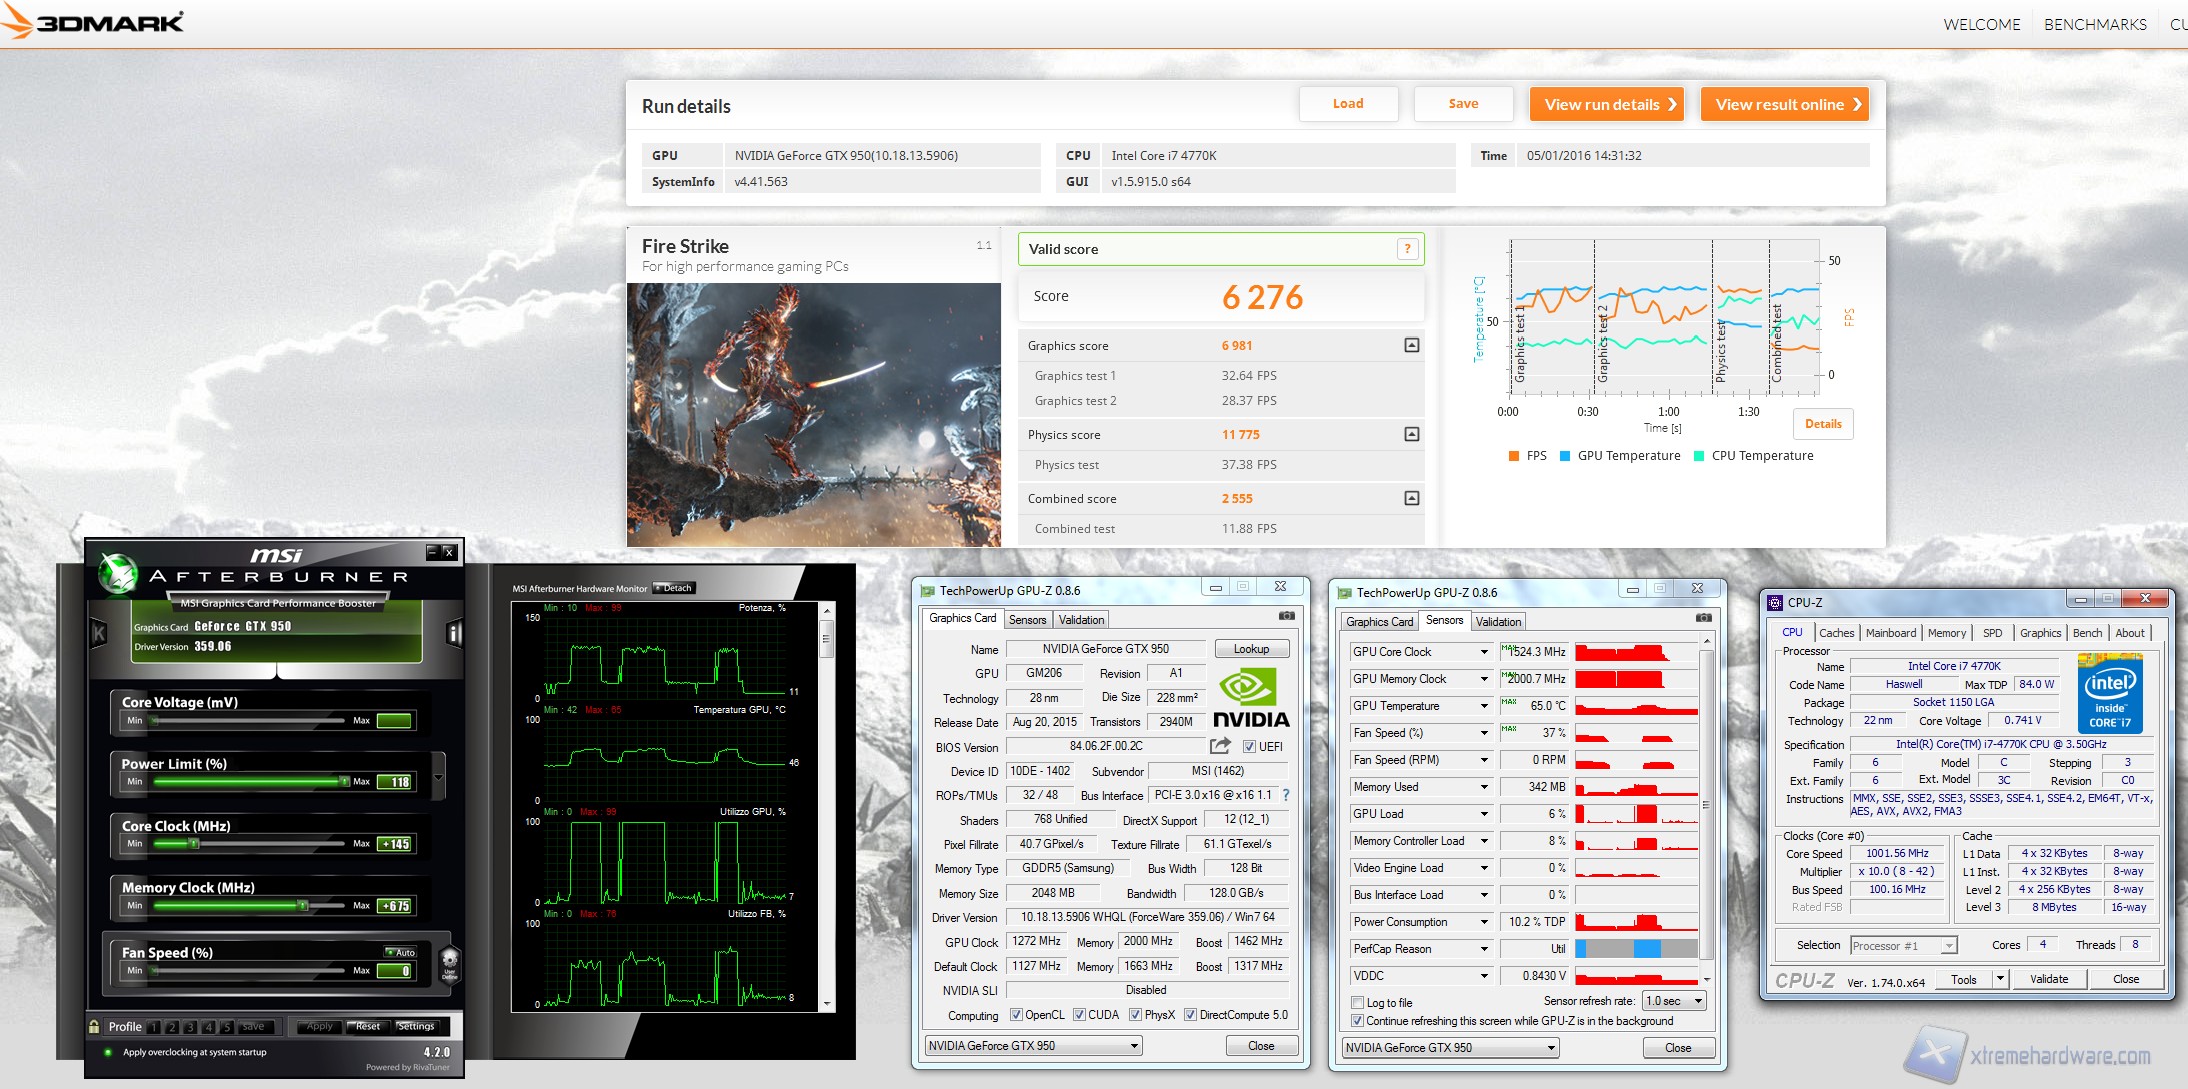Open the SPD tab in CPU-Z
This screenshot has height=1089, width=2188.
(x=1993, y=632)
